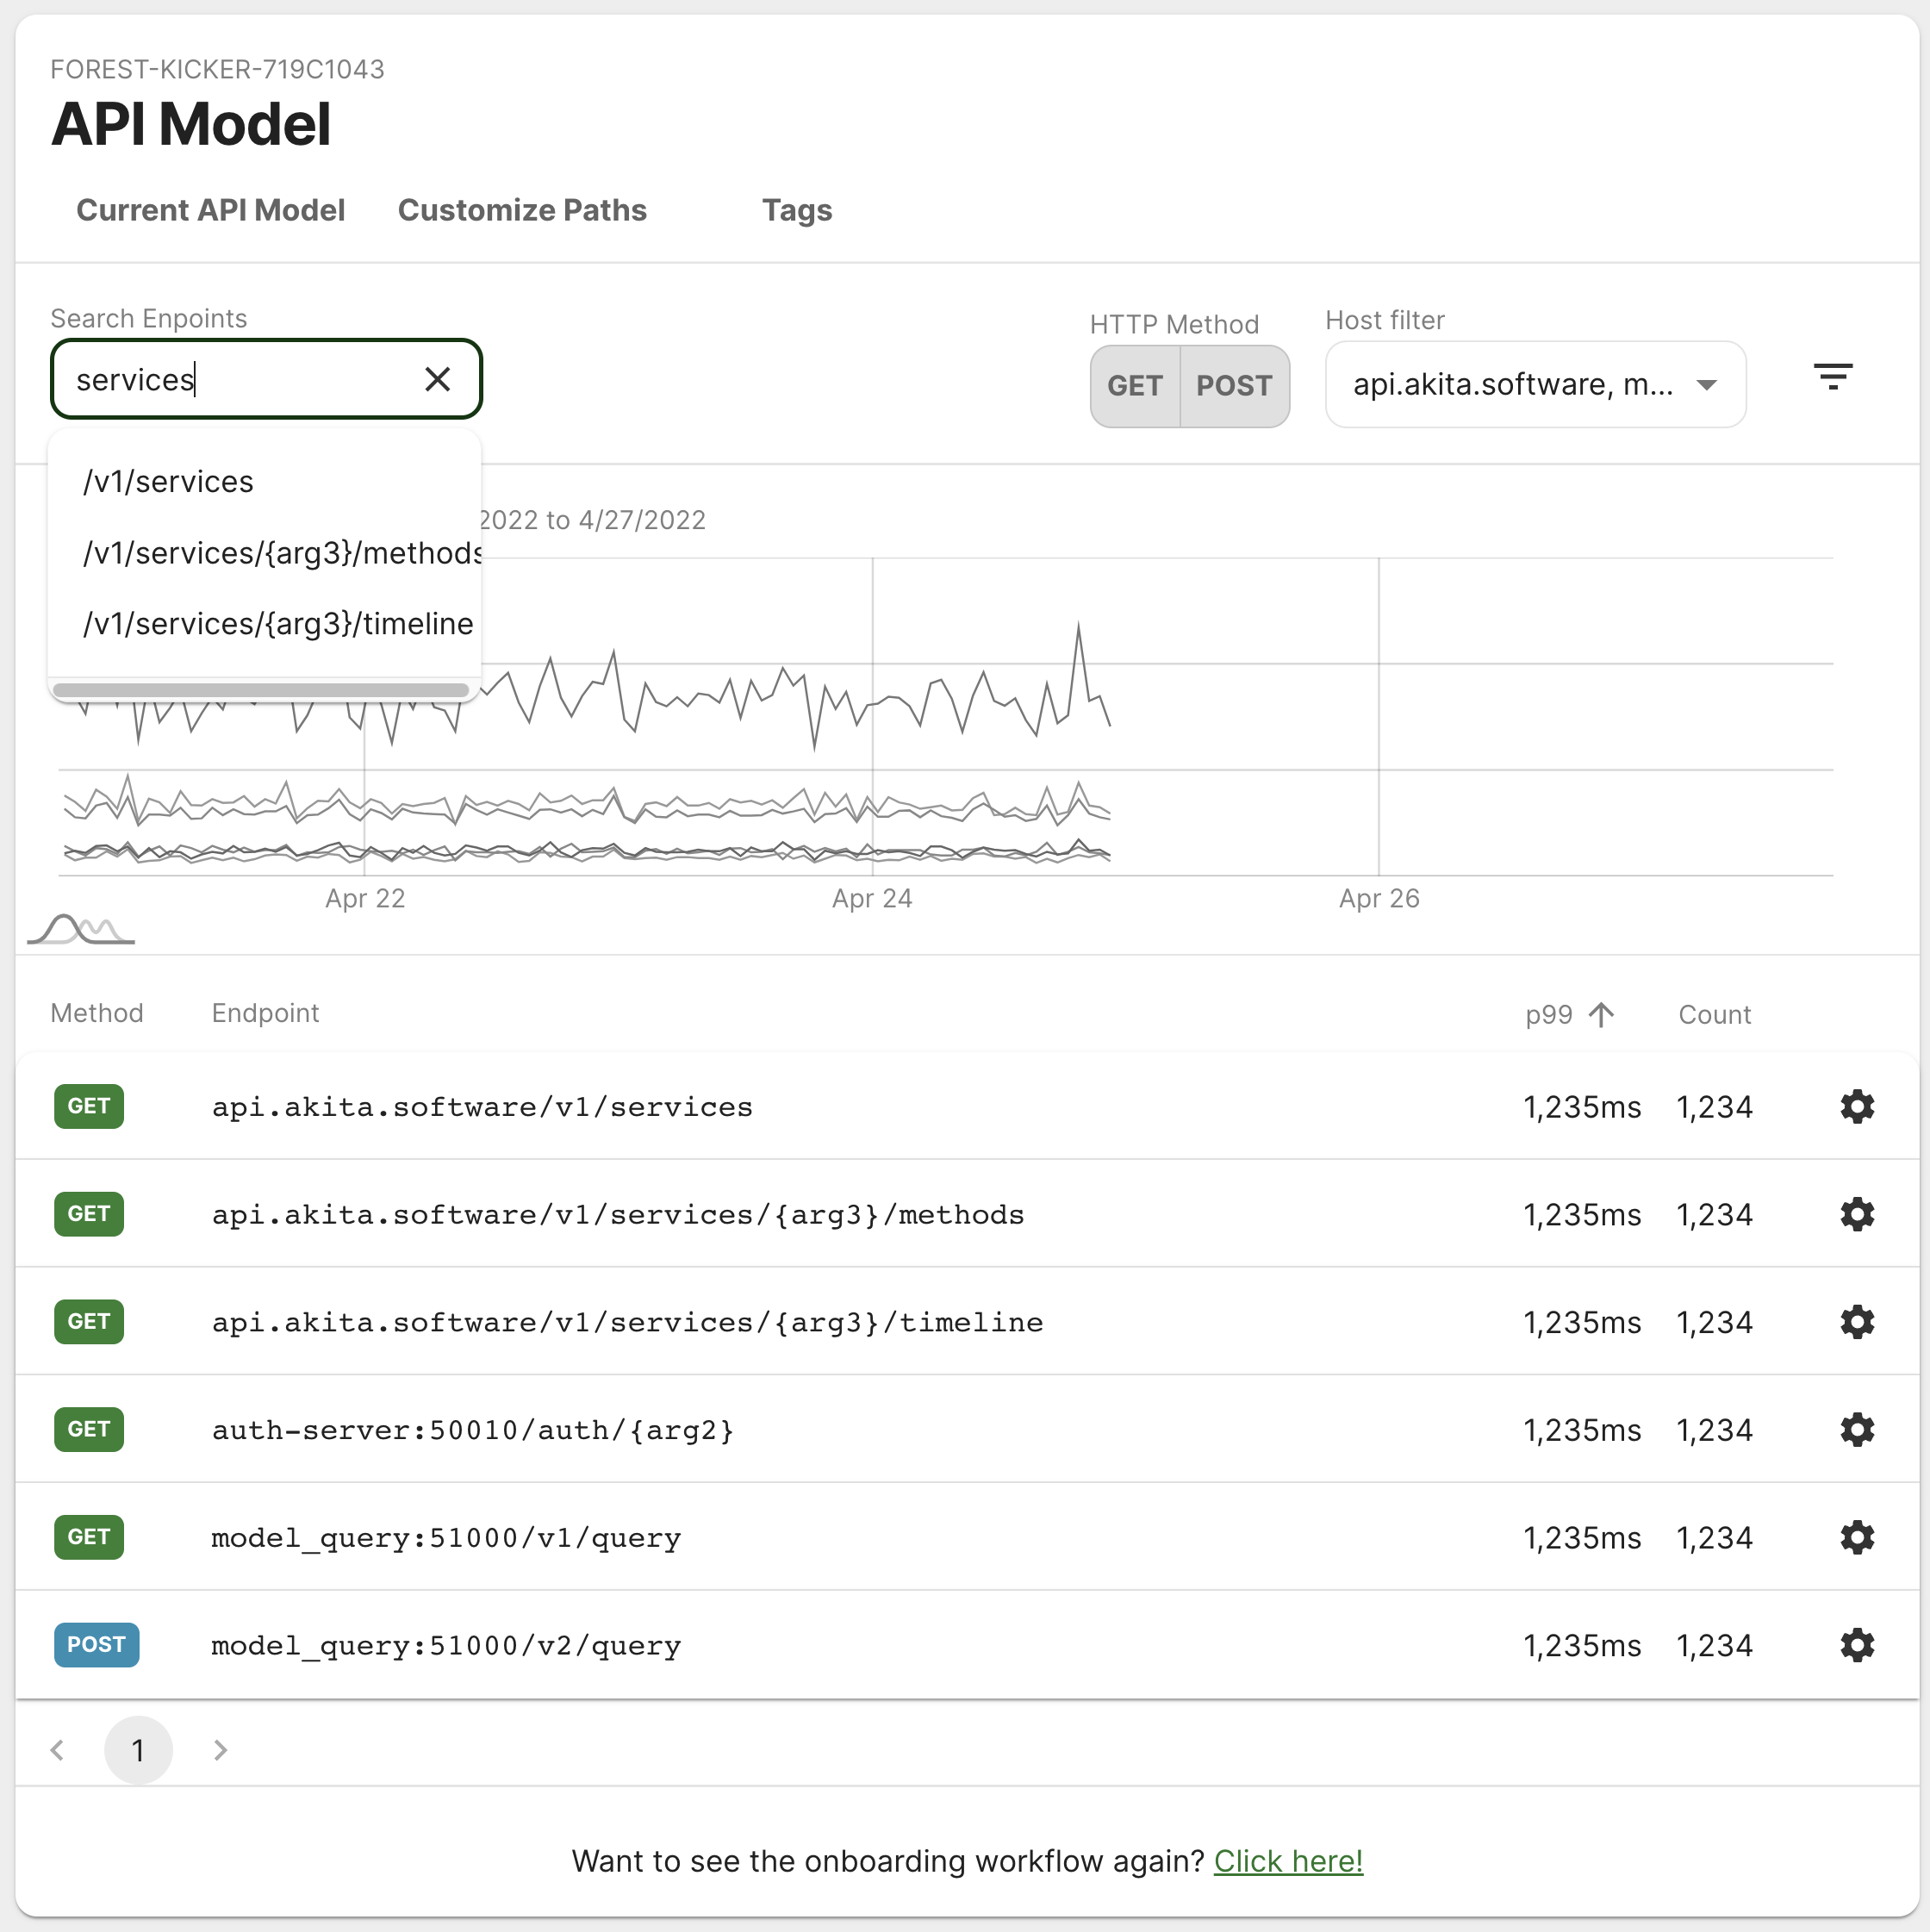Click gear icon for auth-server endpoint
This screenshot has height=1932, width=1930.
tap(1856, 1430)
